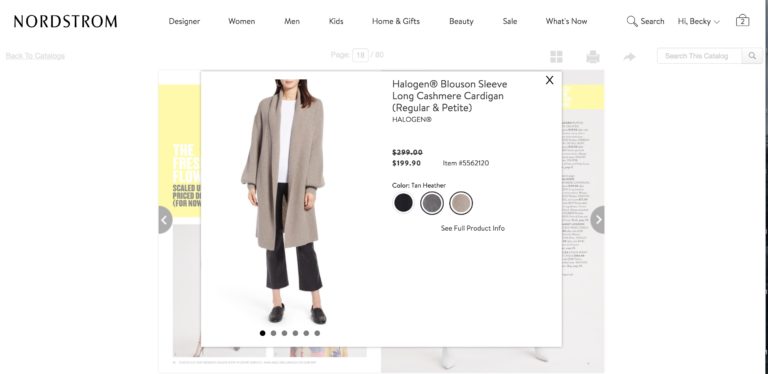768x374 pixels.
Task: Click the Search This Catalog field
Action: click(699, 56)
